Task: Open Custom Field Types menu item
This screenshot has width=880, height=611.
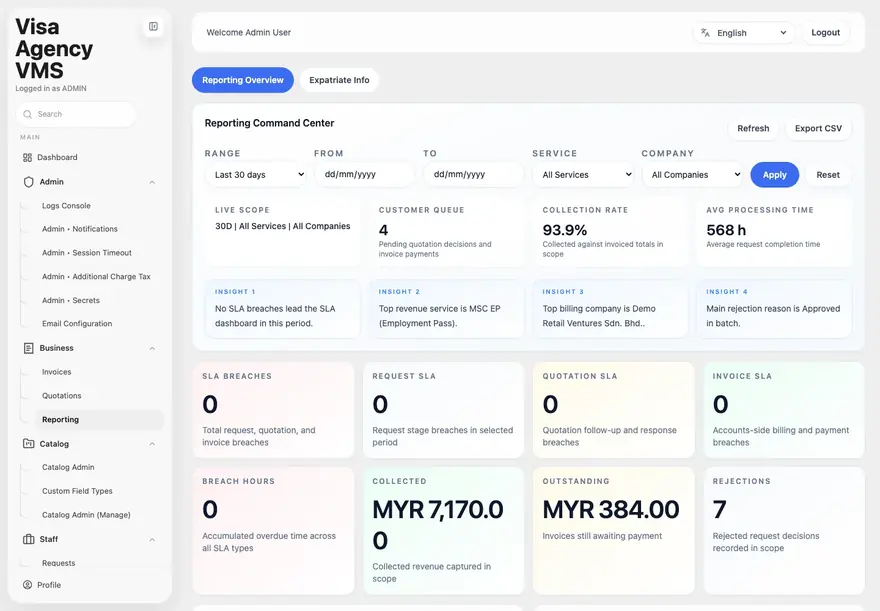Action: coord(77,491)
